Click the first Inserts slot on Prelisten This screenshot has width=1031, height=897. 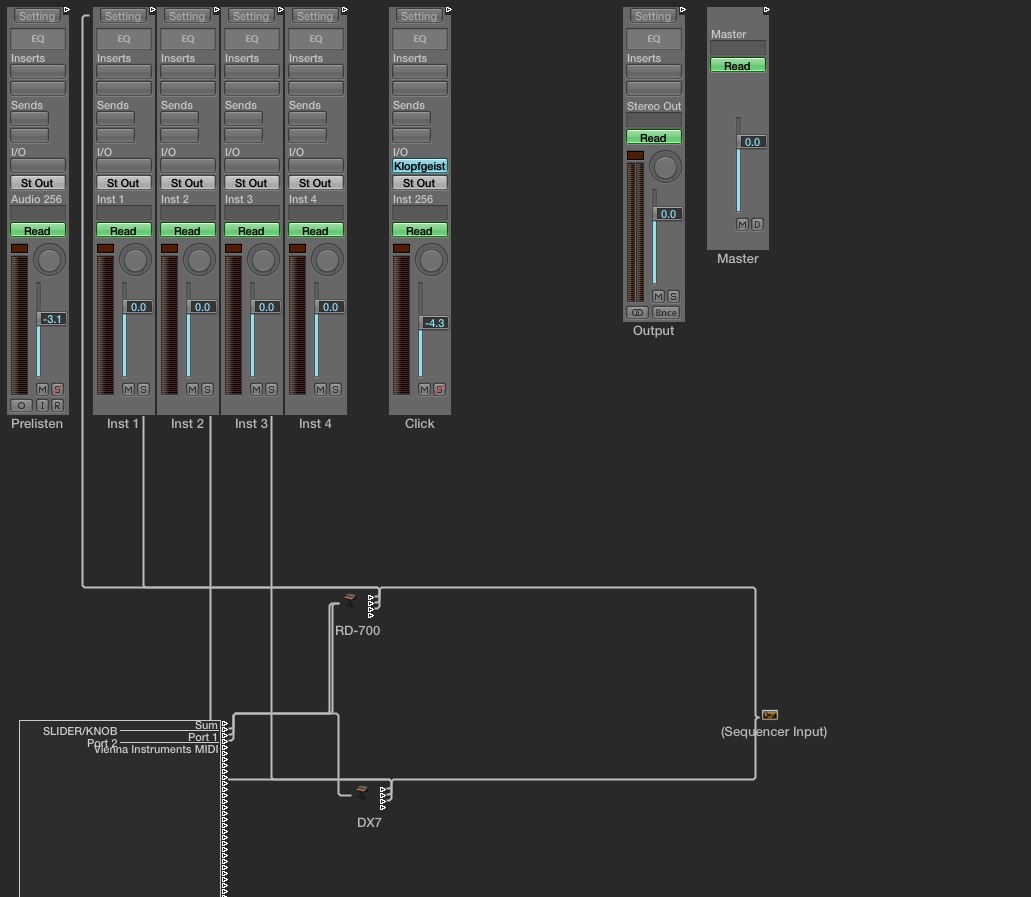click(37, 72)
